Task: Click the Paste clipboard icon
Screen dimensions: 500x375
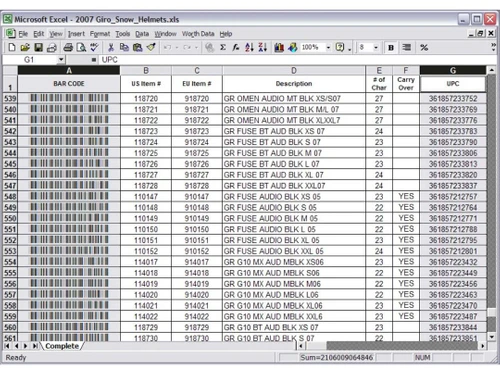Action: 137,47
